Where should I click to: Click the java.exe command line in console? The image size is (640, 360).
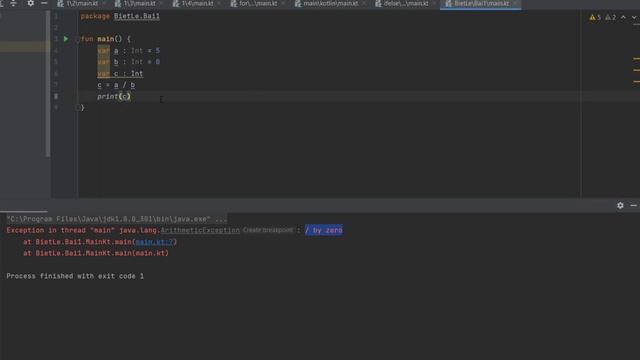(x=117, y=219)
